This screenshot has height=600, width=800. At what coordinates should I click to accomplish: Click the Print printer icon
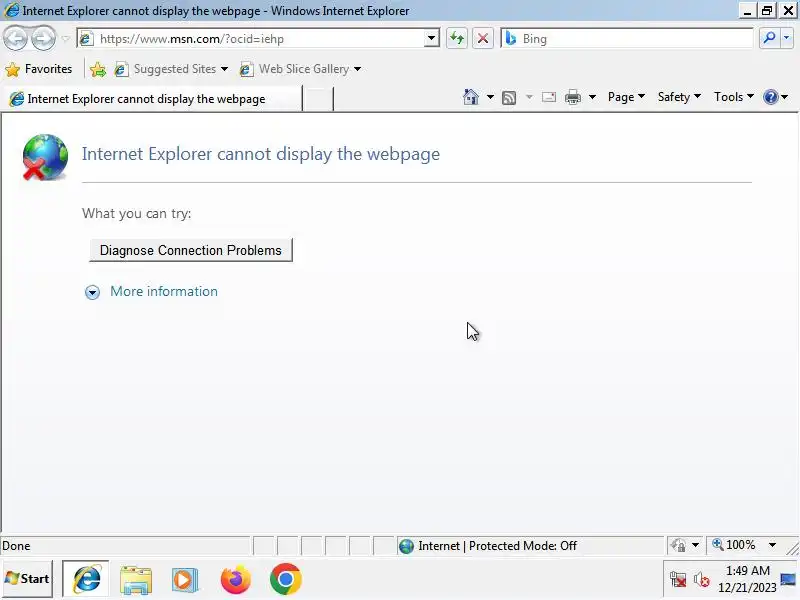[573, 97]
